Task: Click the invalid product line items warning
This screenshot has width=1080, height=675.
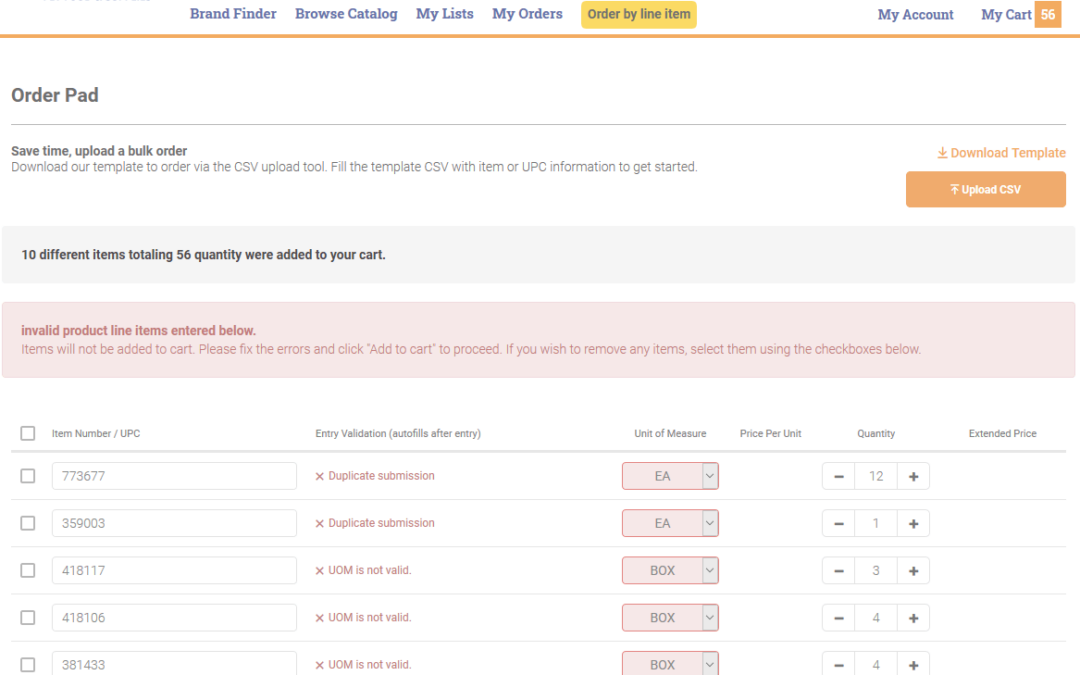Action: click(538, 340)
